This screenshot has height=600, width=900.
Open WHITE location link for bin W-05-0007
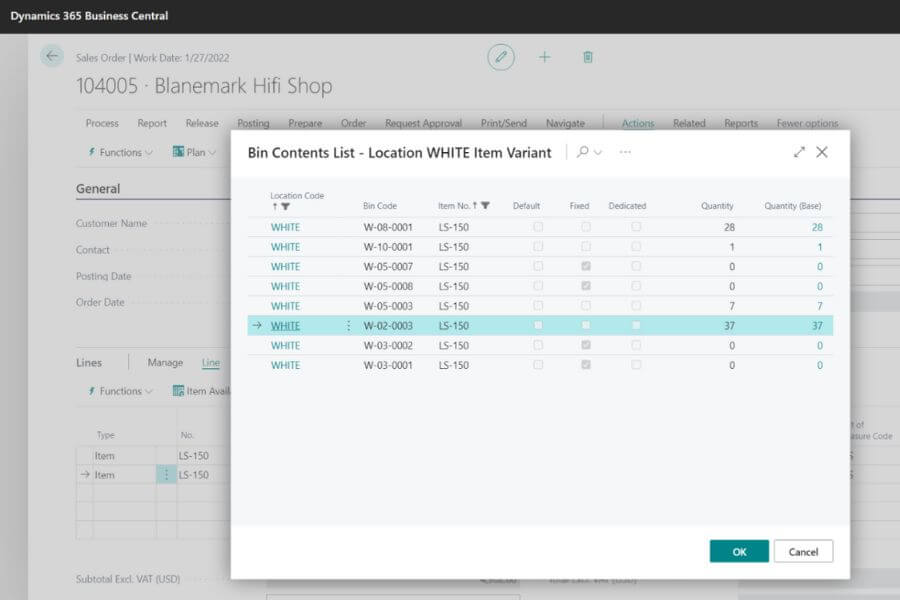pos(285,266)
